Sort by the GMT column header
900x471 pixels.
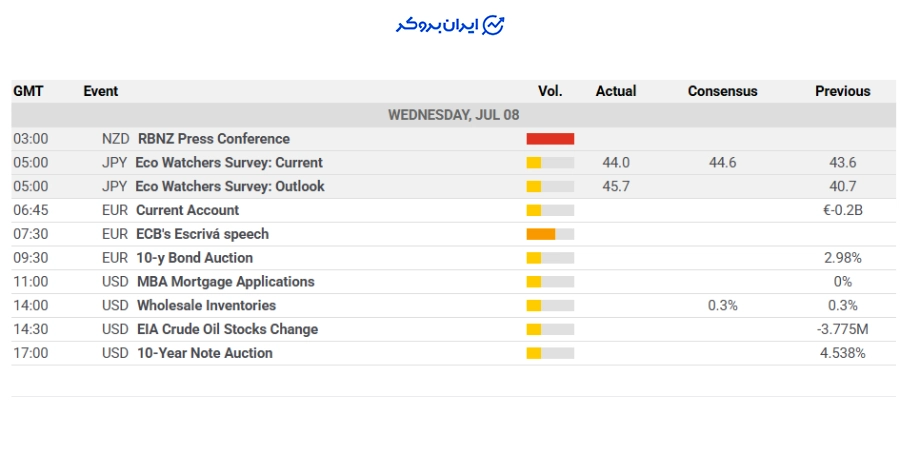pos(28,91)
